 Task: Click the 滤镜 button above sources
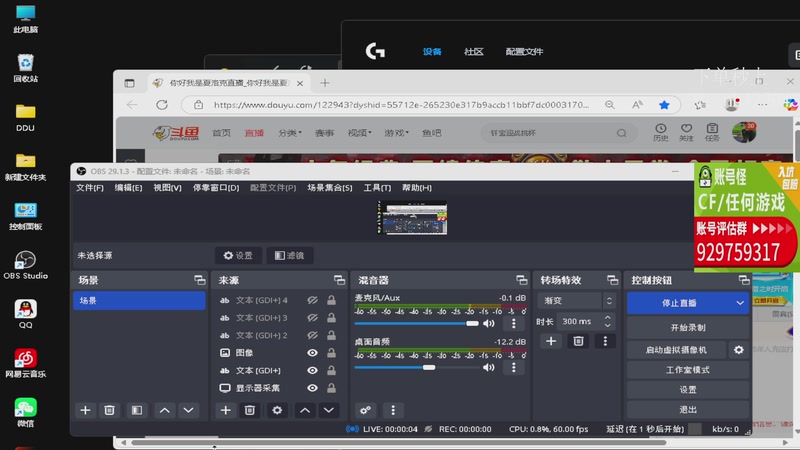click(289, 256)
